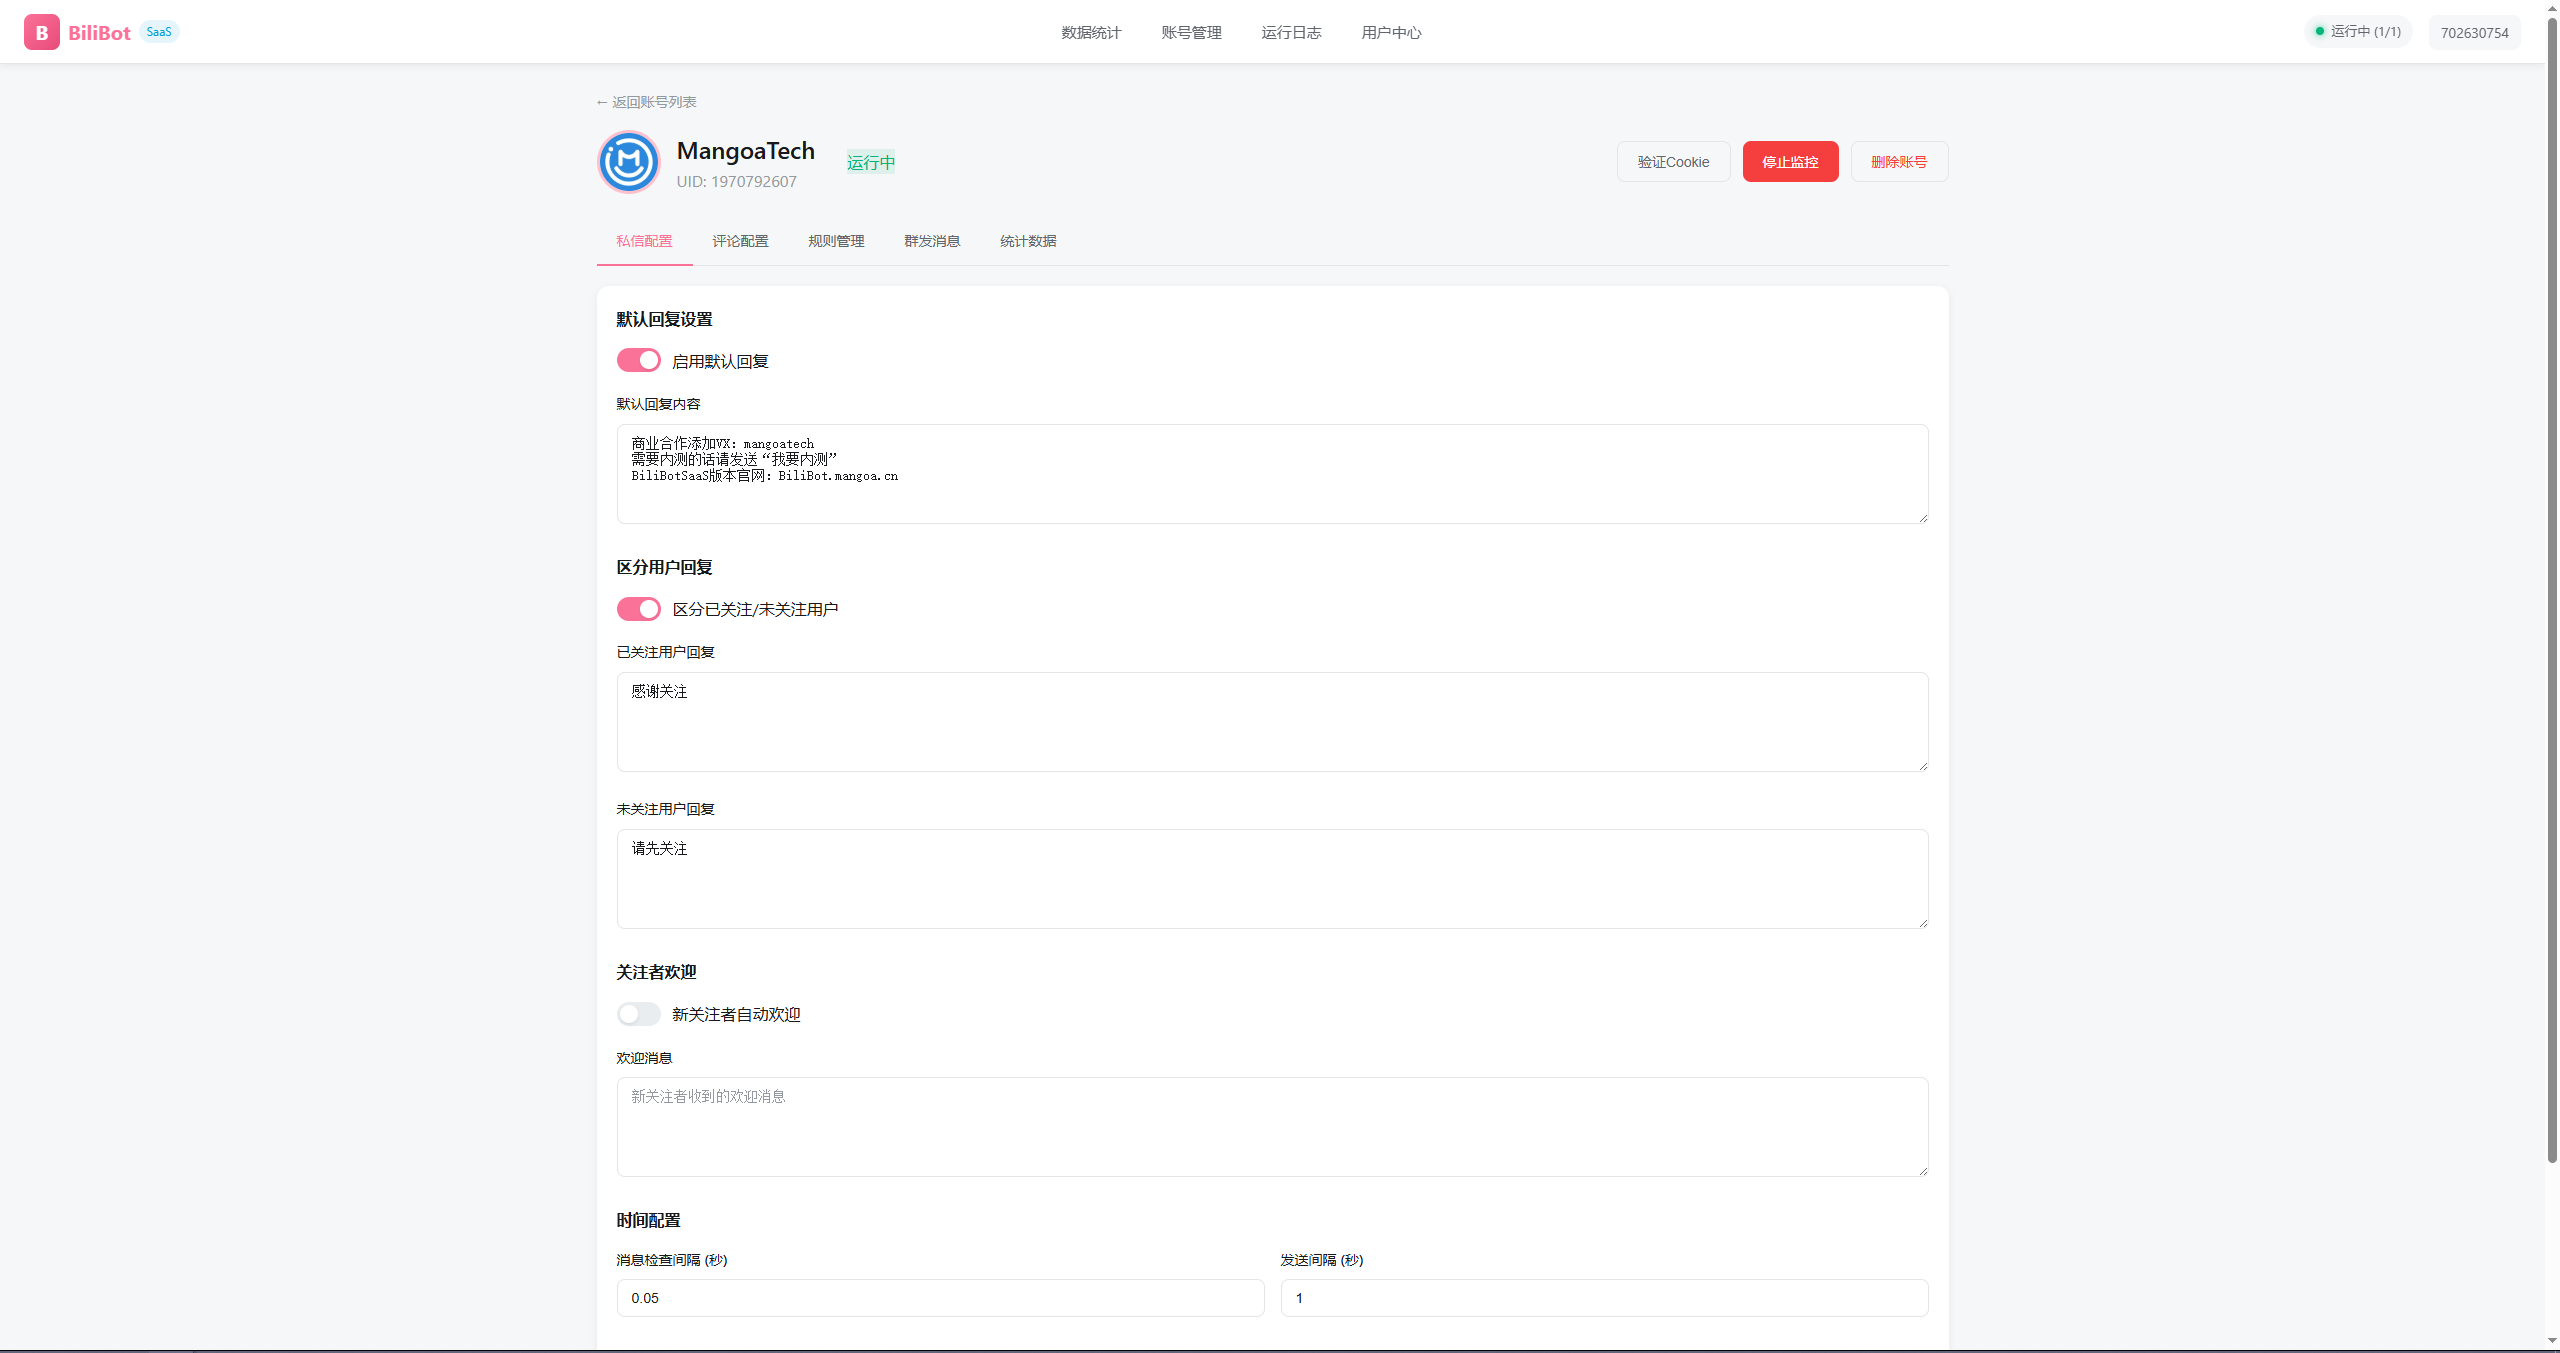
Task: Click the 702630754 ID badge
Action: (x=2474, y=32)
